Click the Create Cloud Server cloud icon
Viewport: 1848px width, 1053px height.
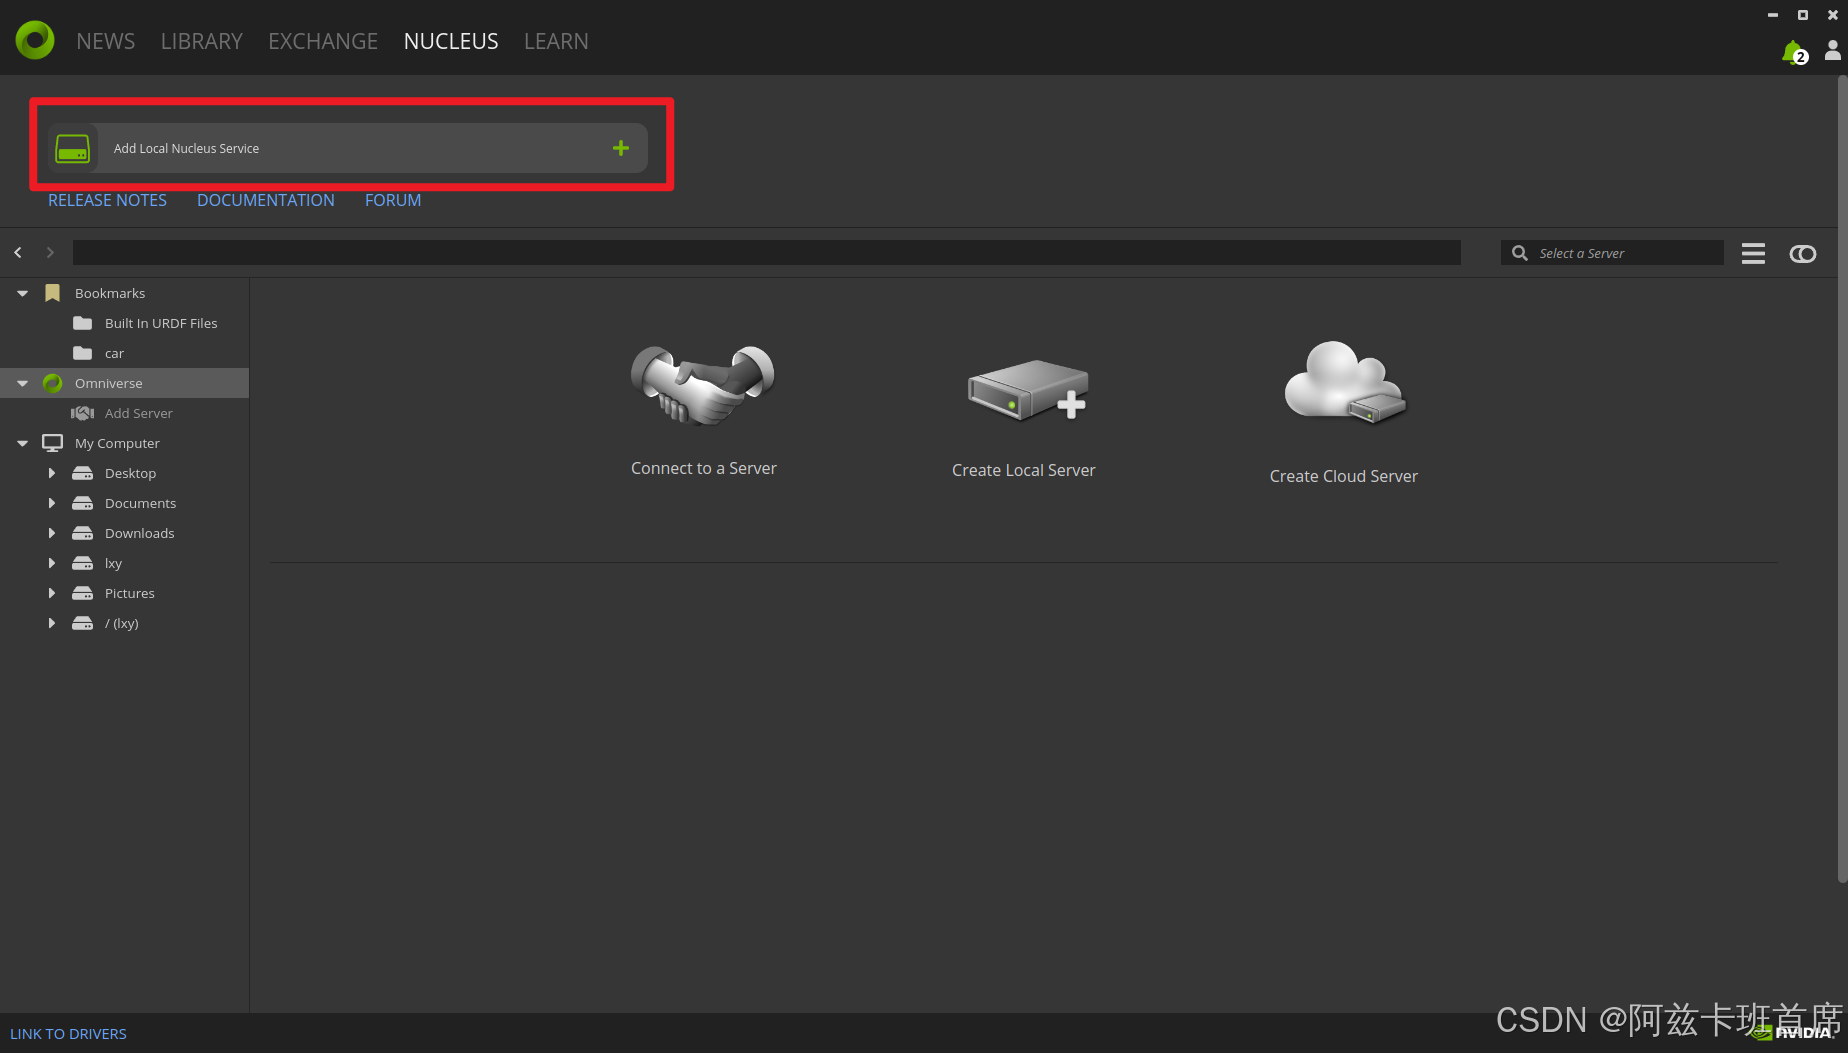pos(1345,382)
